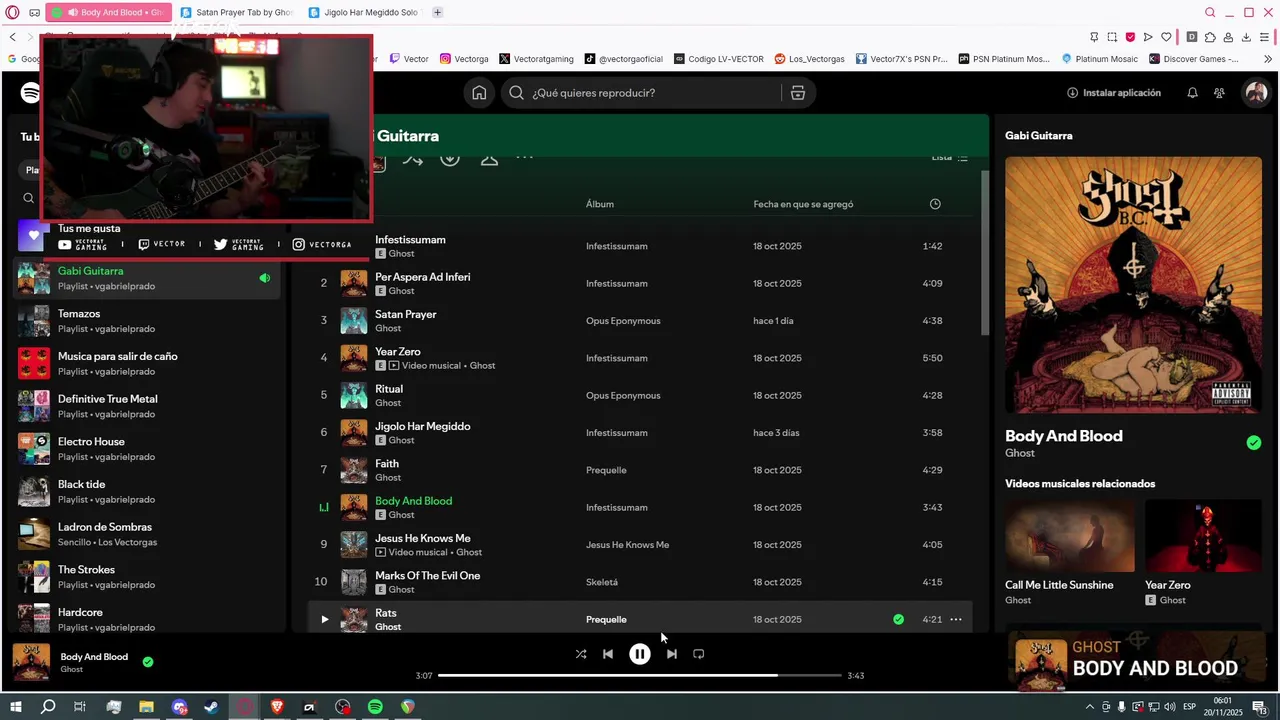Open the Jesus He Knows Me album link
The image size is (1280, 720).
click(x=628, y=545)
